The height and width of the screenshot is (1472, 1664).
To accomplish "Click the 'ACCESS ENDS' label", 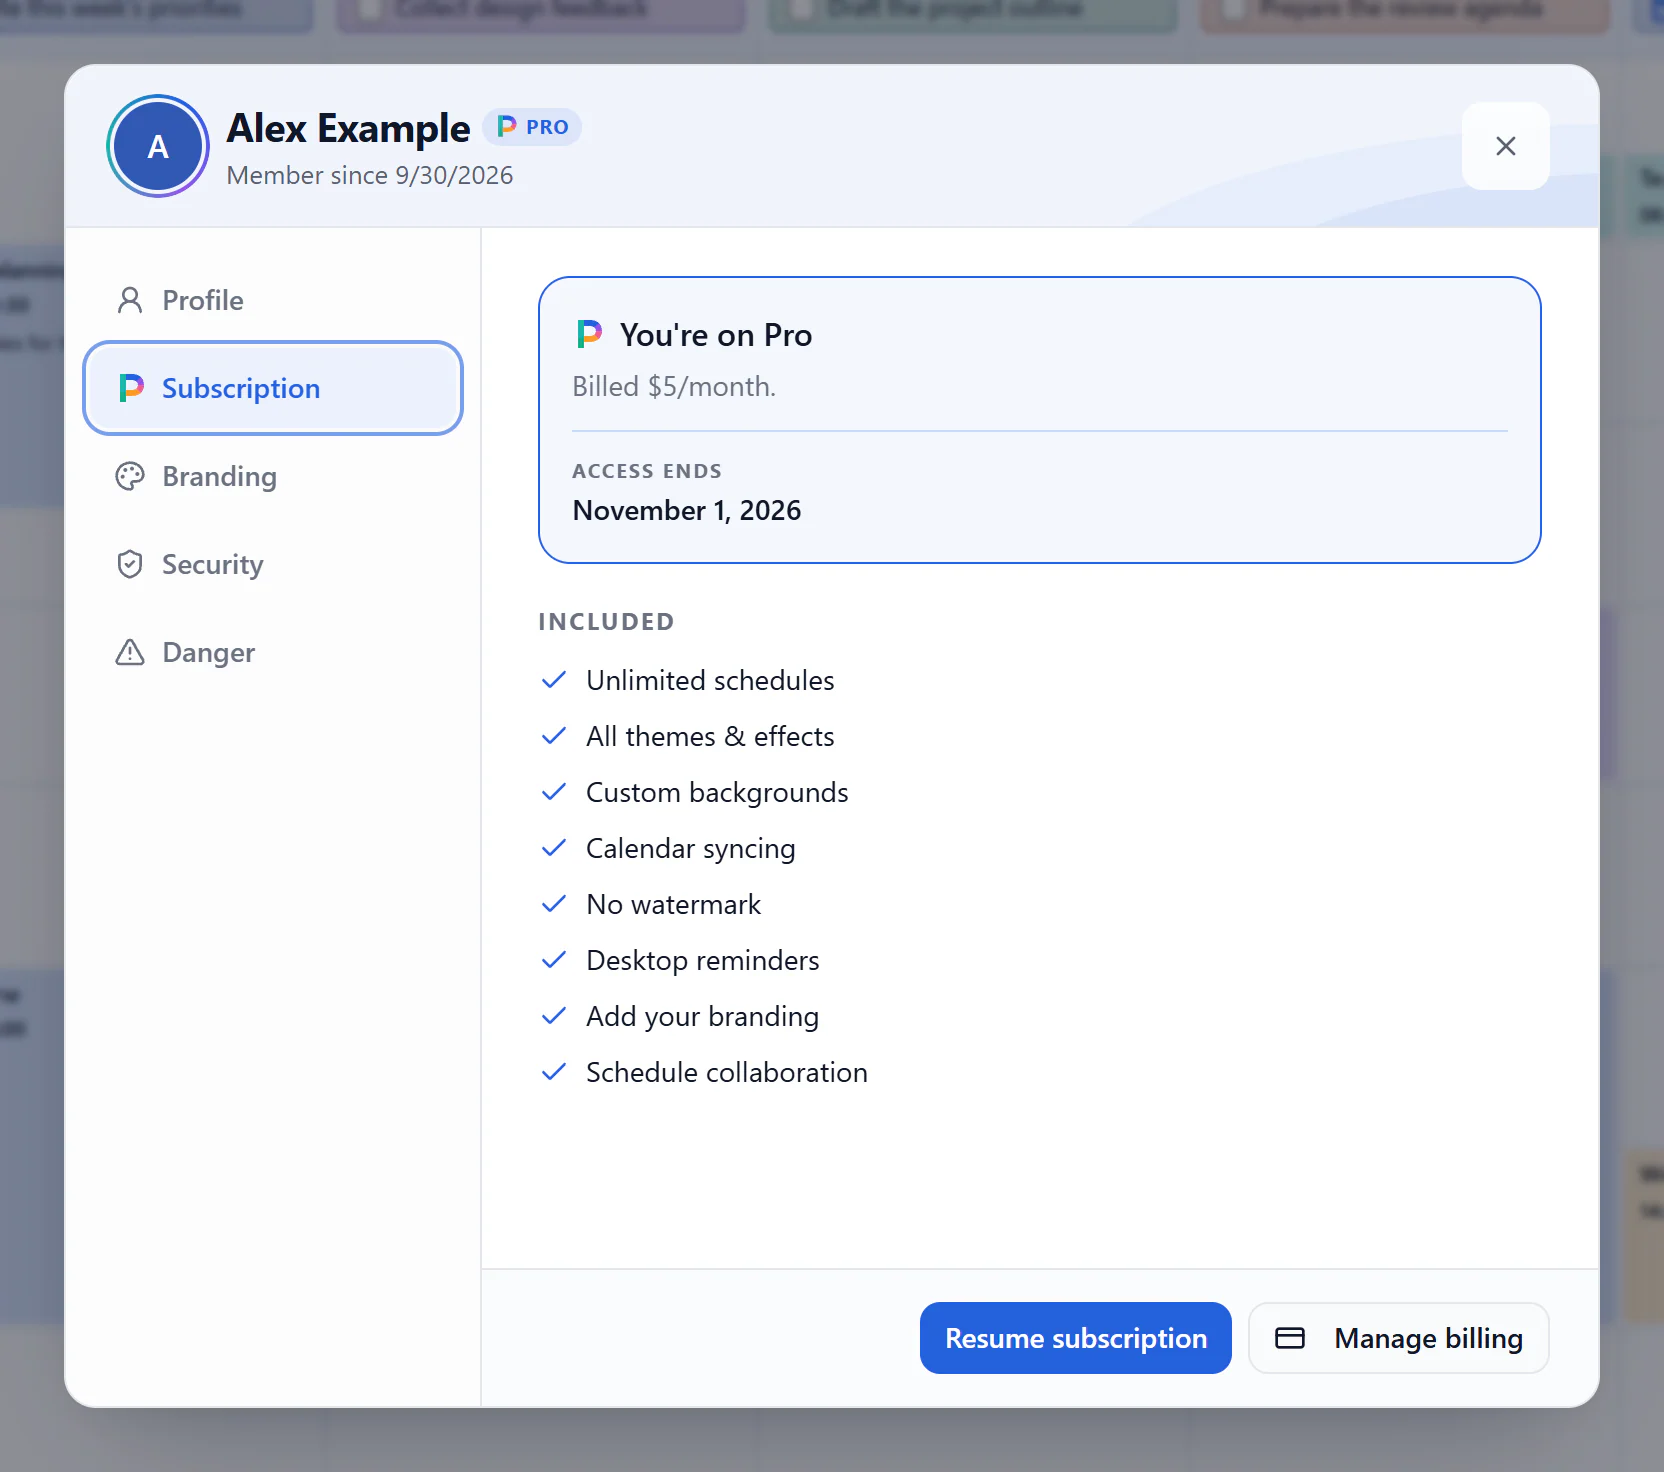I will click(x=647, y=471).
